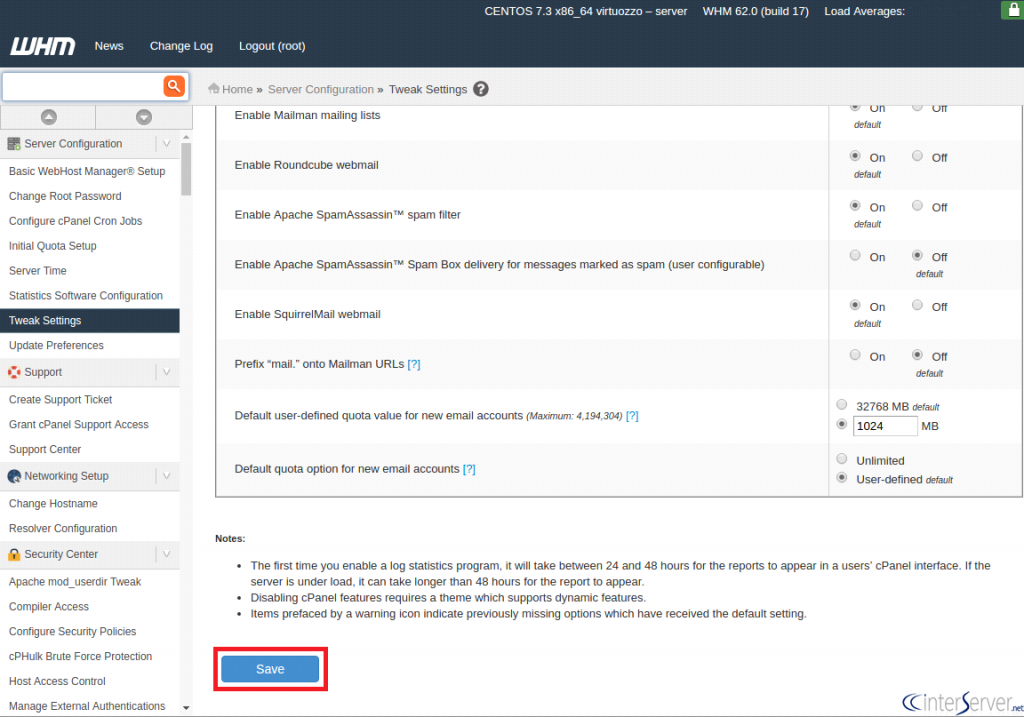Select Unlimited default quota option
Screen dimensions: 1024x717
842,460
